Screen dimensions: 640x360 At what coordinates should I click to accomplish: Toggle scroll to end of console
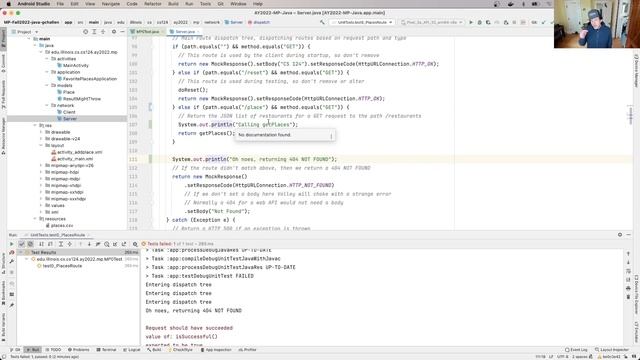tap(628, 280)
